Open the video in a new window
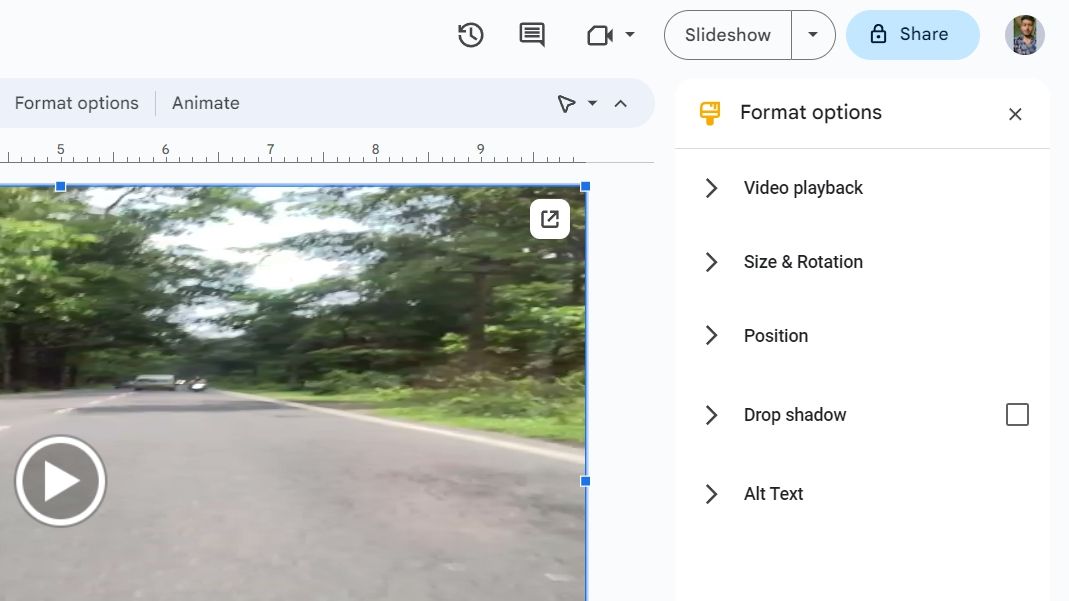1069x601 pixels. tap(550, 218)
